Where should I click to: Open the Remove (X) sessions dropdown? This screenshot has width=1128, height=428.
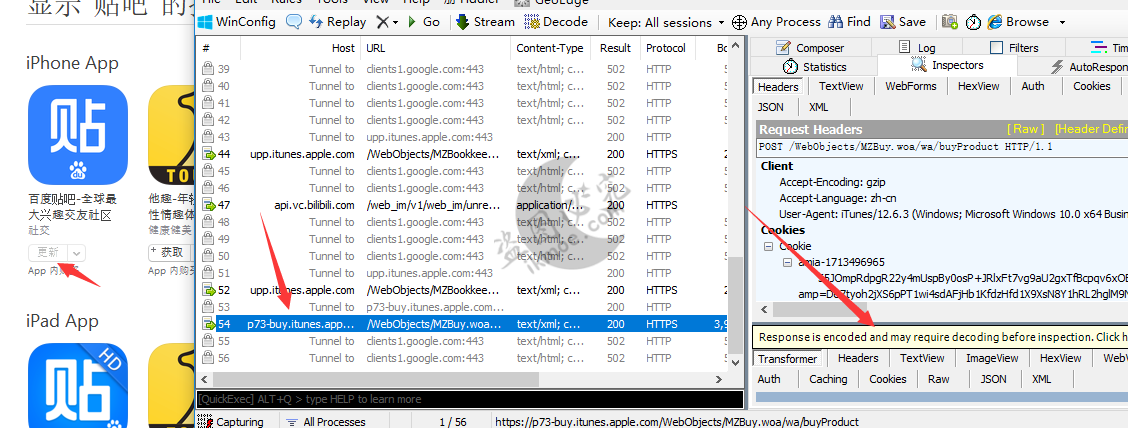pyautogui.click(x=387, y=22)
